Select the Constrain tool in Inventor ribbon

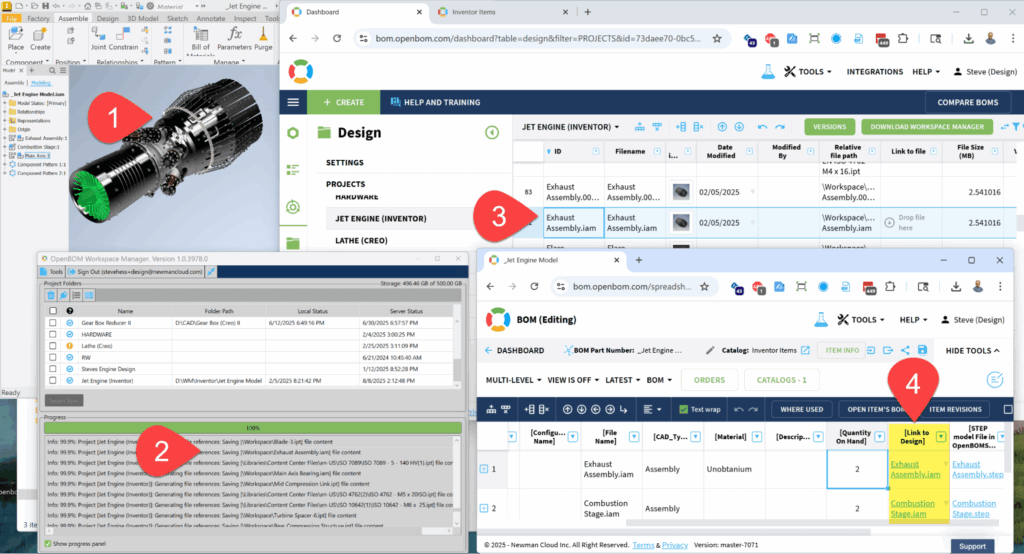(123, 39)
